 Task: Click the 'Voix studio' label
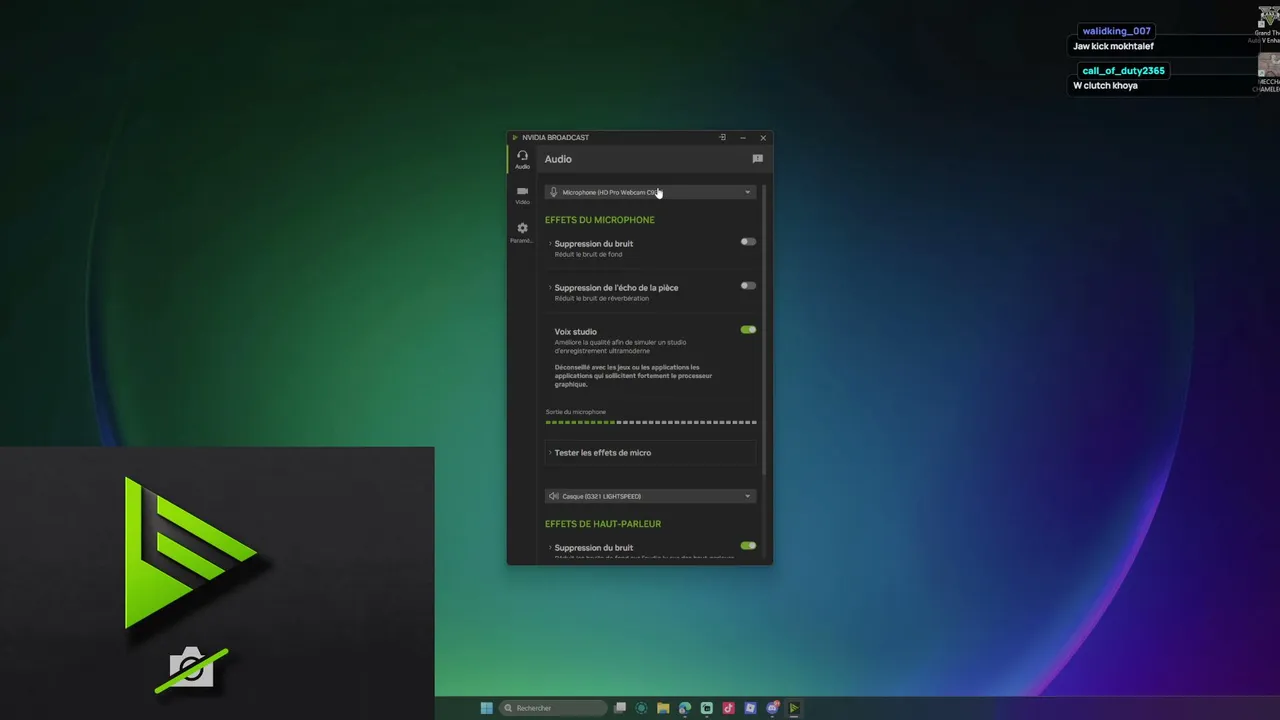(576, 332)
